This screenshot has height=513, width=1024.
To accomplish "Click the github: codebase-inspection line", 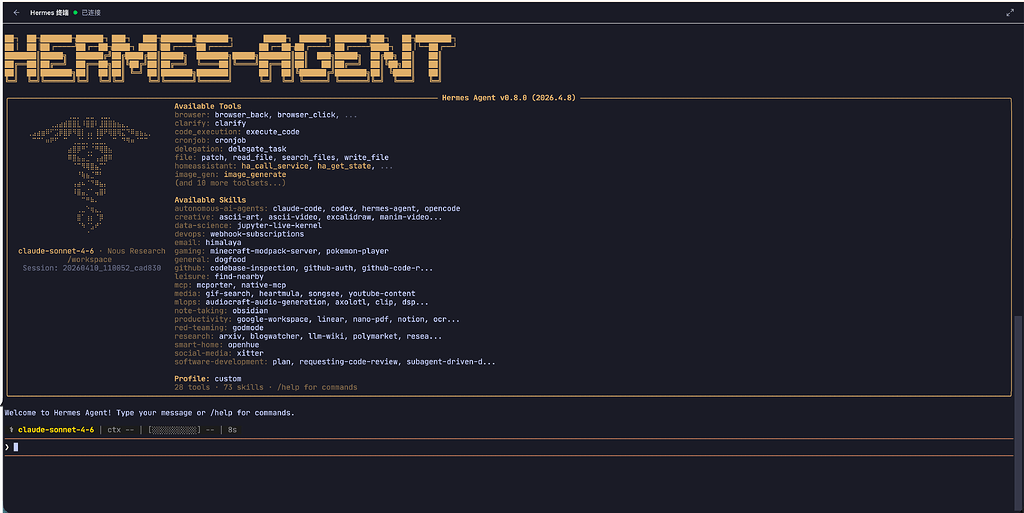I will (x=304, y=268).
